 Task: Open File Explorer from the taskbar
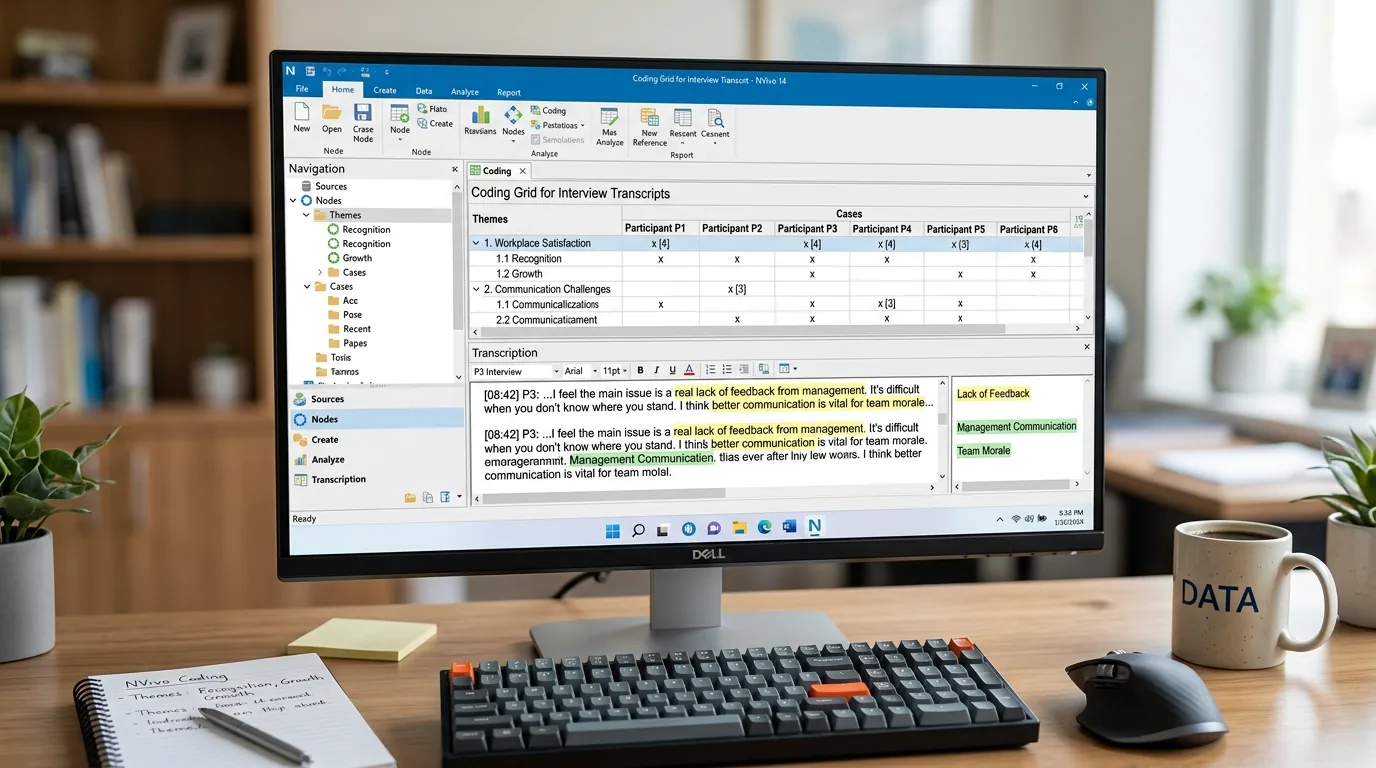click(740, 528)
